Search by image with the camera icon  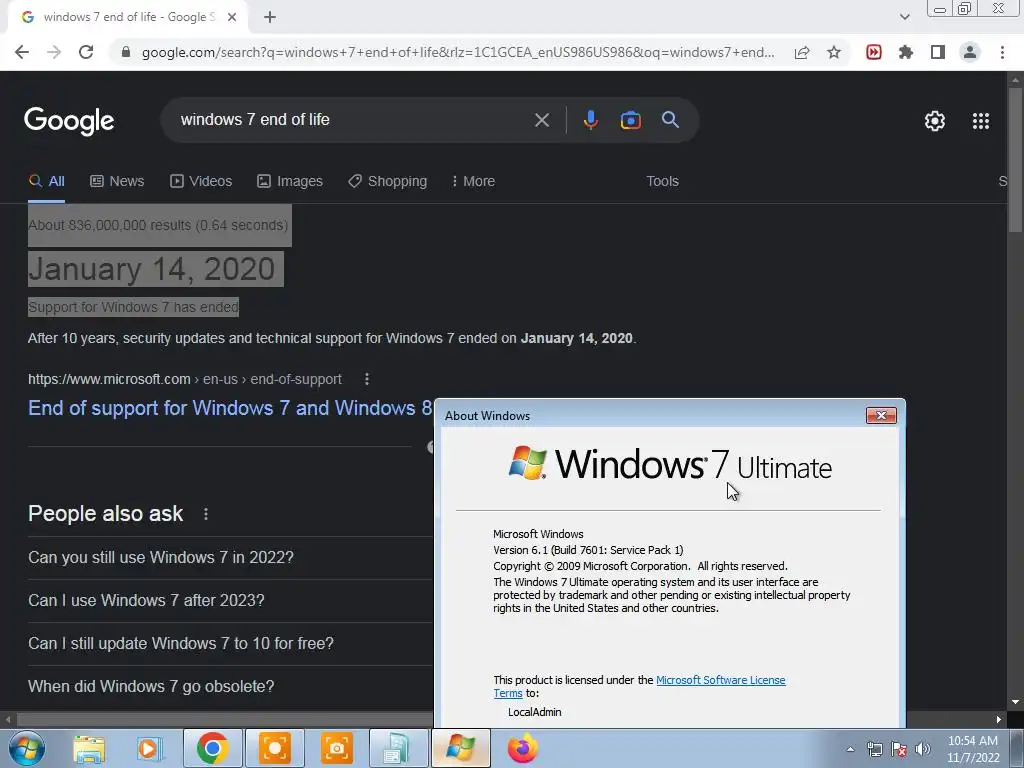pyautogui.click(x=630, y=120)
